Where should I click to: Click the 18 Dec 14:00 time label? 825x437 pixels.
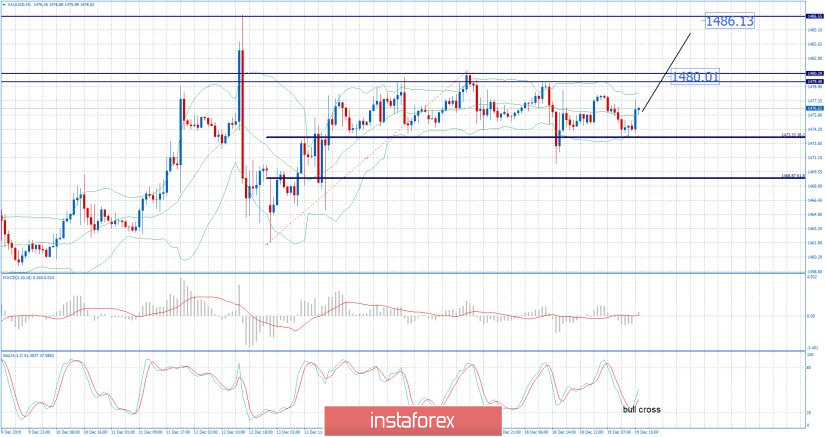point(562,433)
